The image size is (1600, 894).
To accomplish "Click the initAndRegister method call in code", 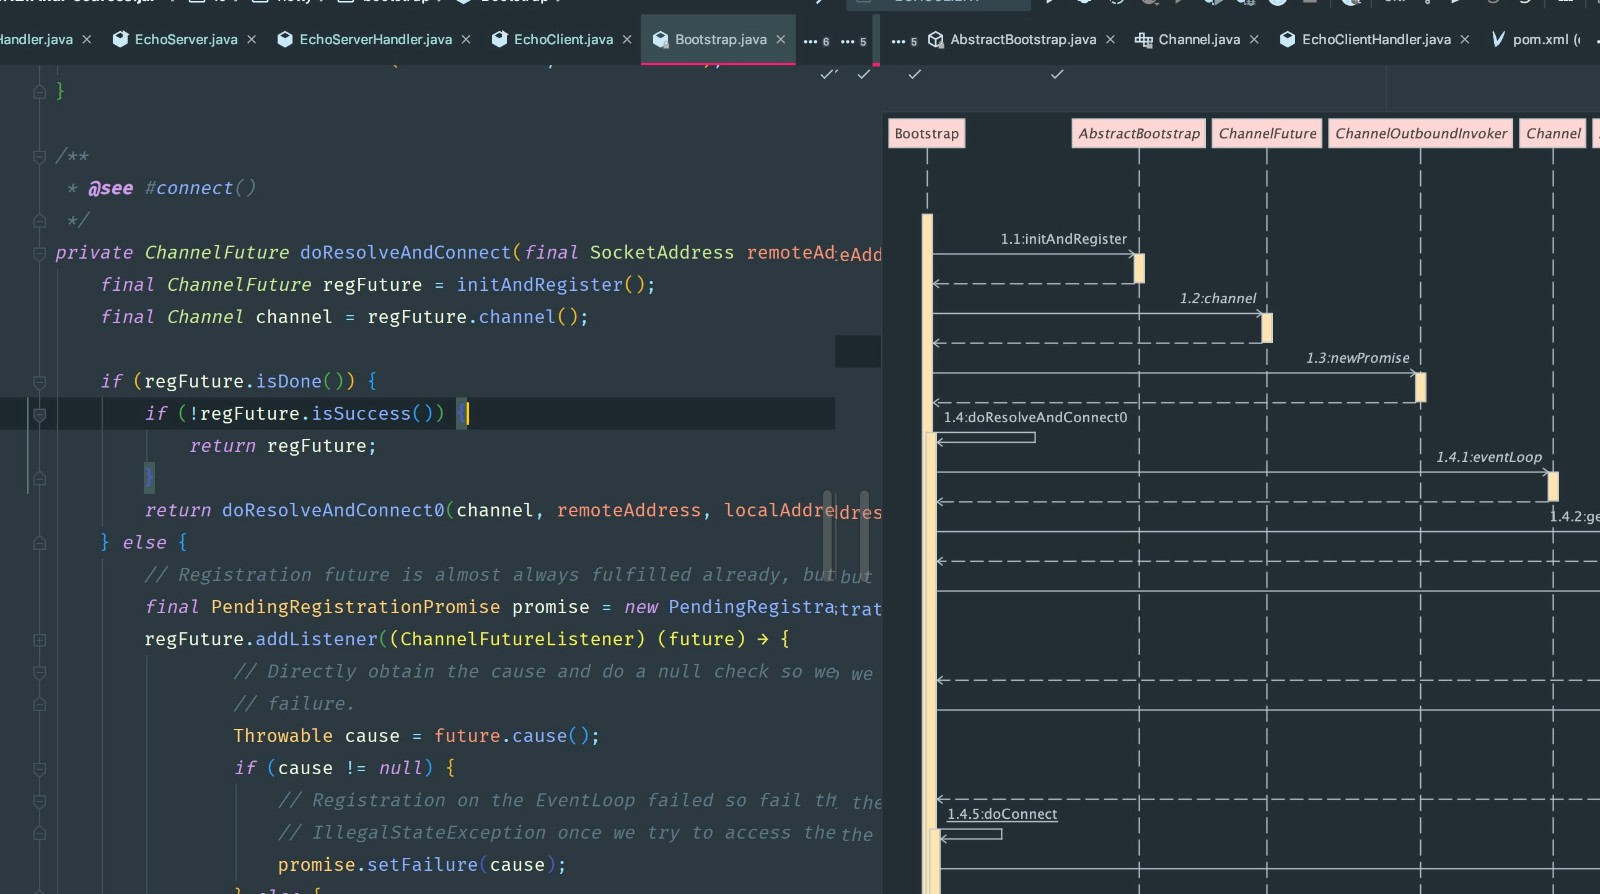I will [x=540, y=285].
